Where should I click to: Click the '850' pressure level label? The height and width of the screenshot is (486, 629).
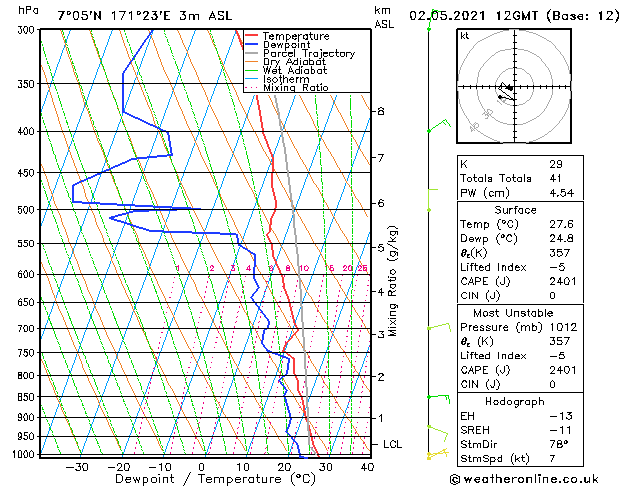pyautogui.click(x=28, y=397)
